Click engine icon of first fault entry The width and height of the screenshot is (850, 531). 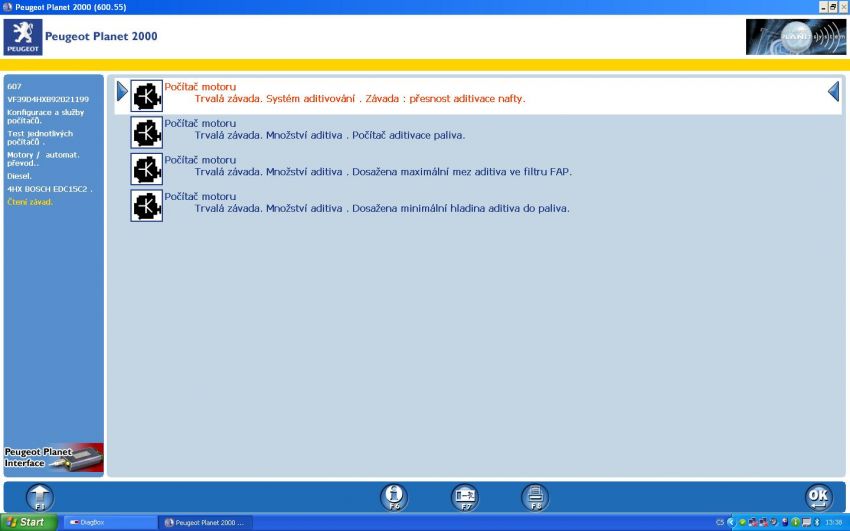tap(147, 96)
